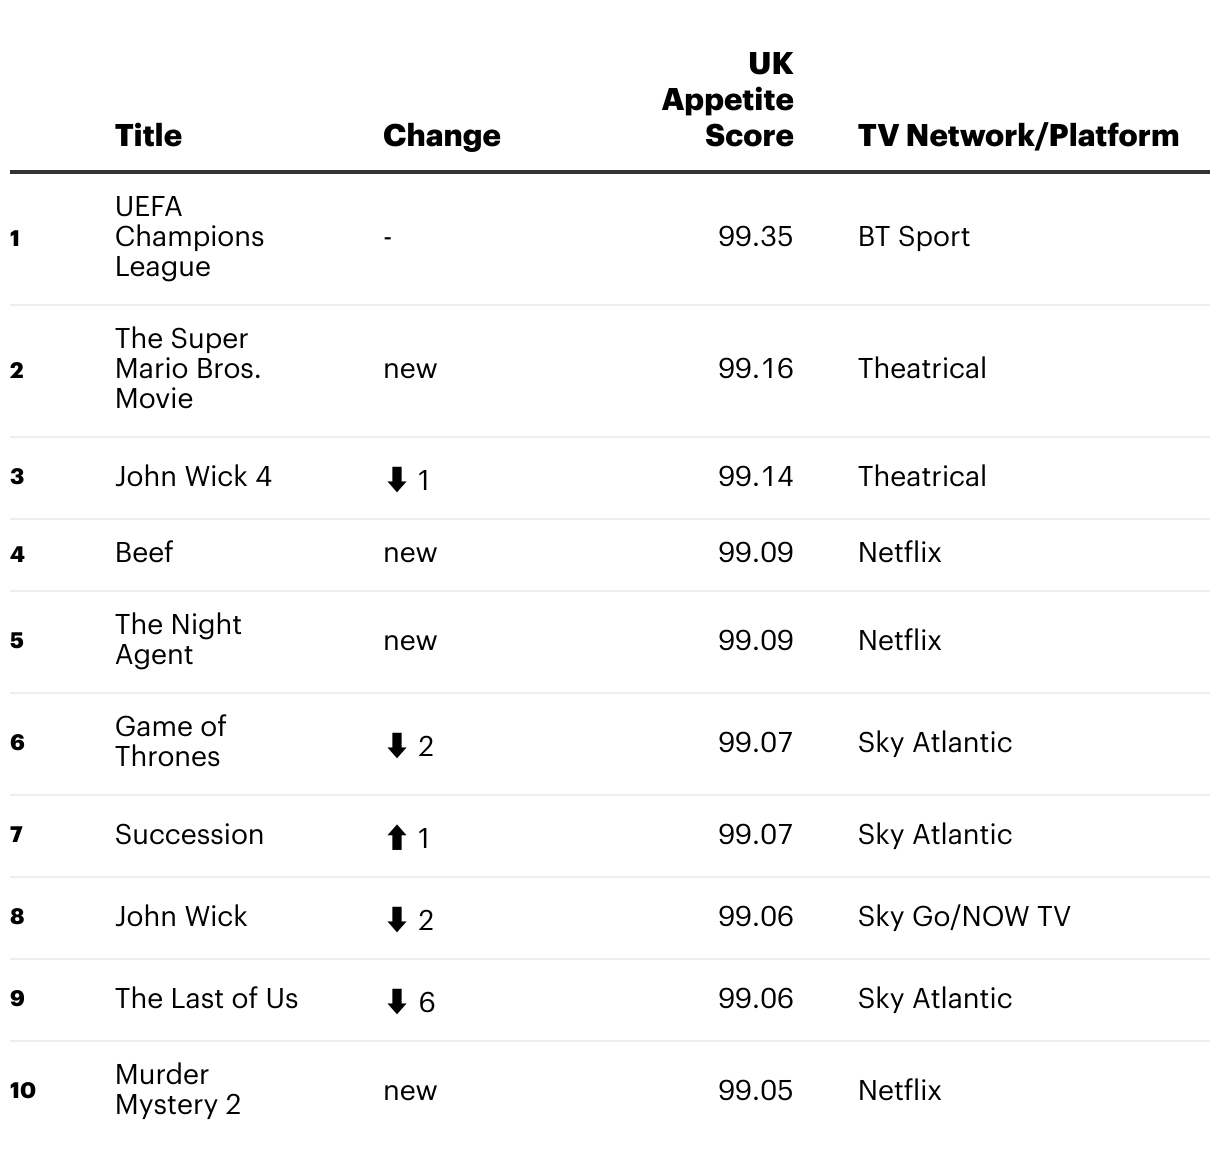
Task: Click the 99.35 score value
Action: [755, 236]
